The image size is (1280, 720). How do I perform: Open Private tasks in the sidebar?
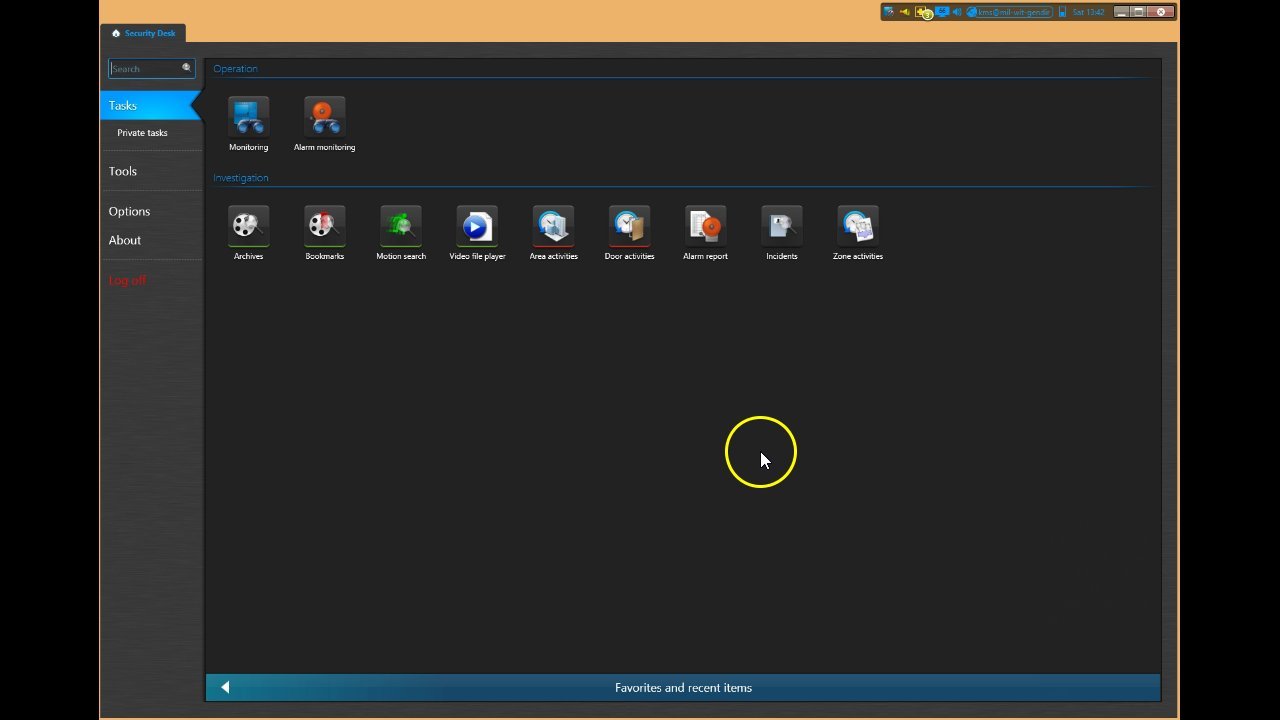142,133
